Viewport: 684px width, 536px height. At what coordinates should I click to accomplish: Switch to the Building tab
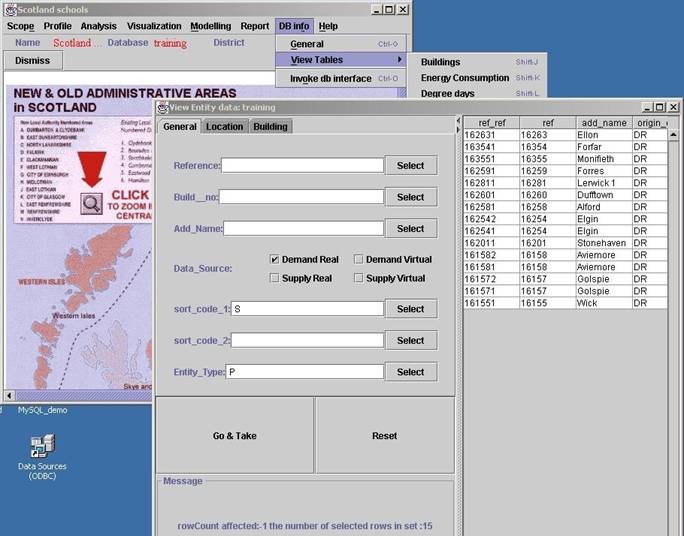click(x=270, y=126)
